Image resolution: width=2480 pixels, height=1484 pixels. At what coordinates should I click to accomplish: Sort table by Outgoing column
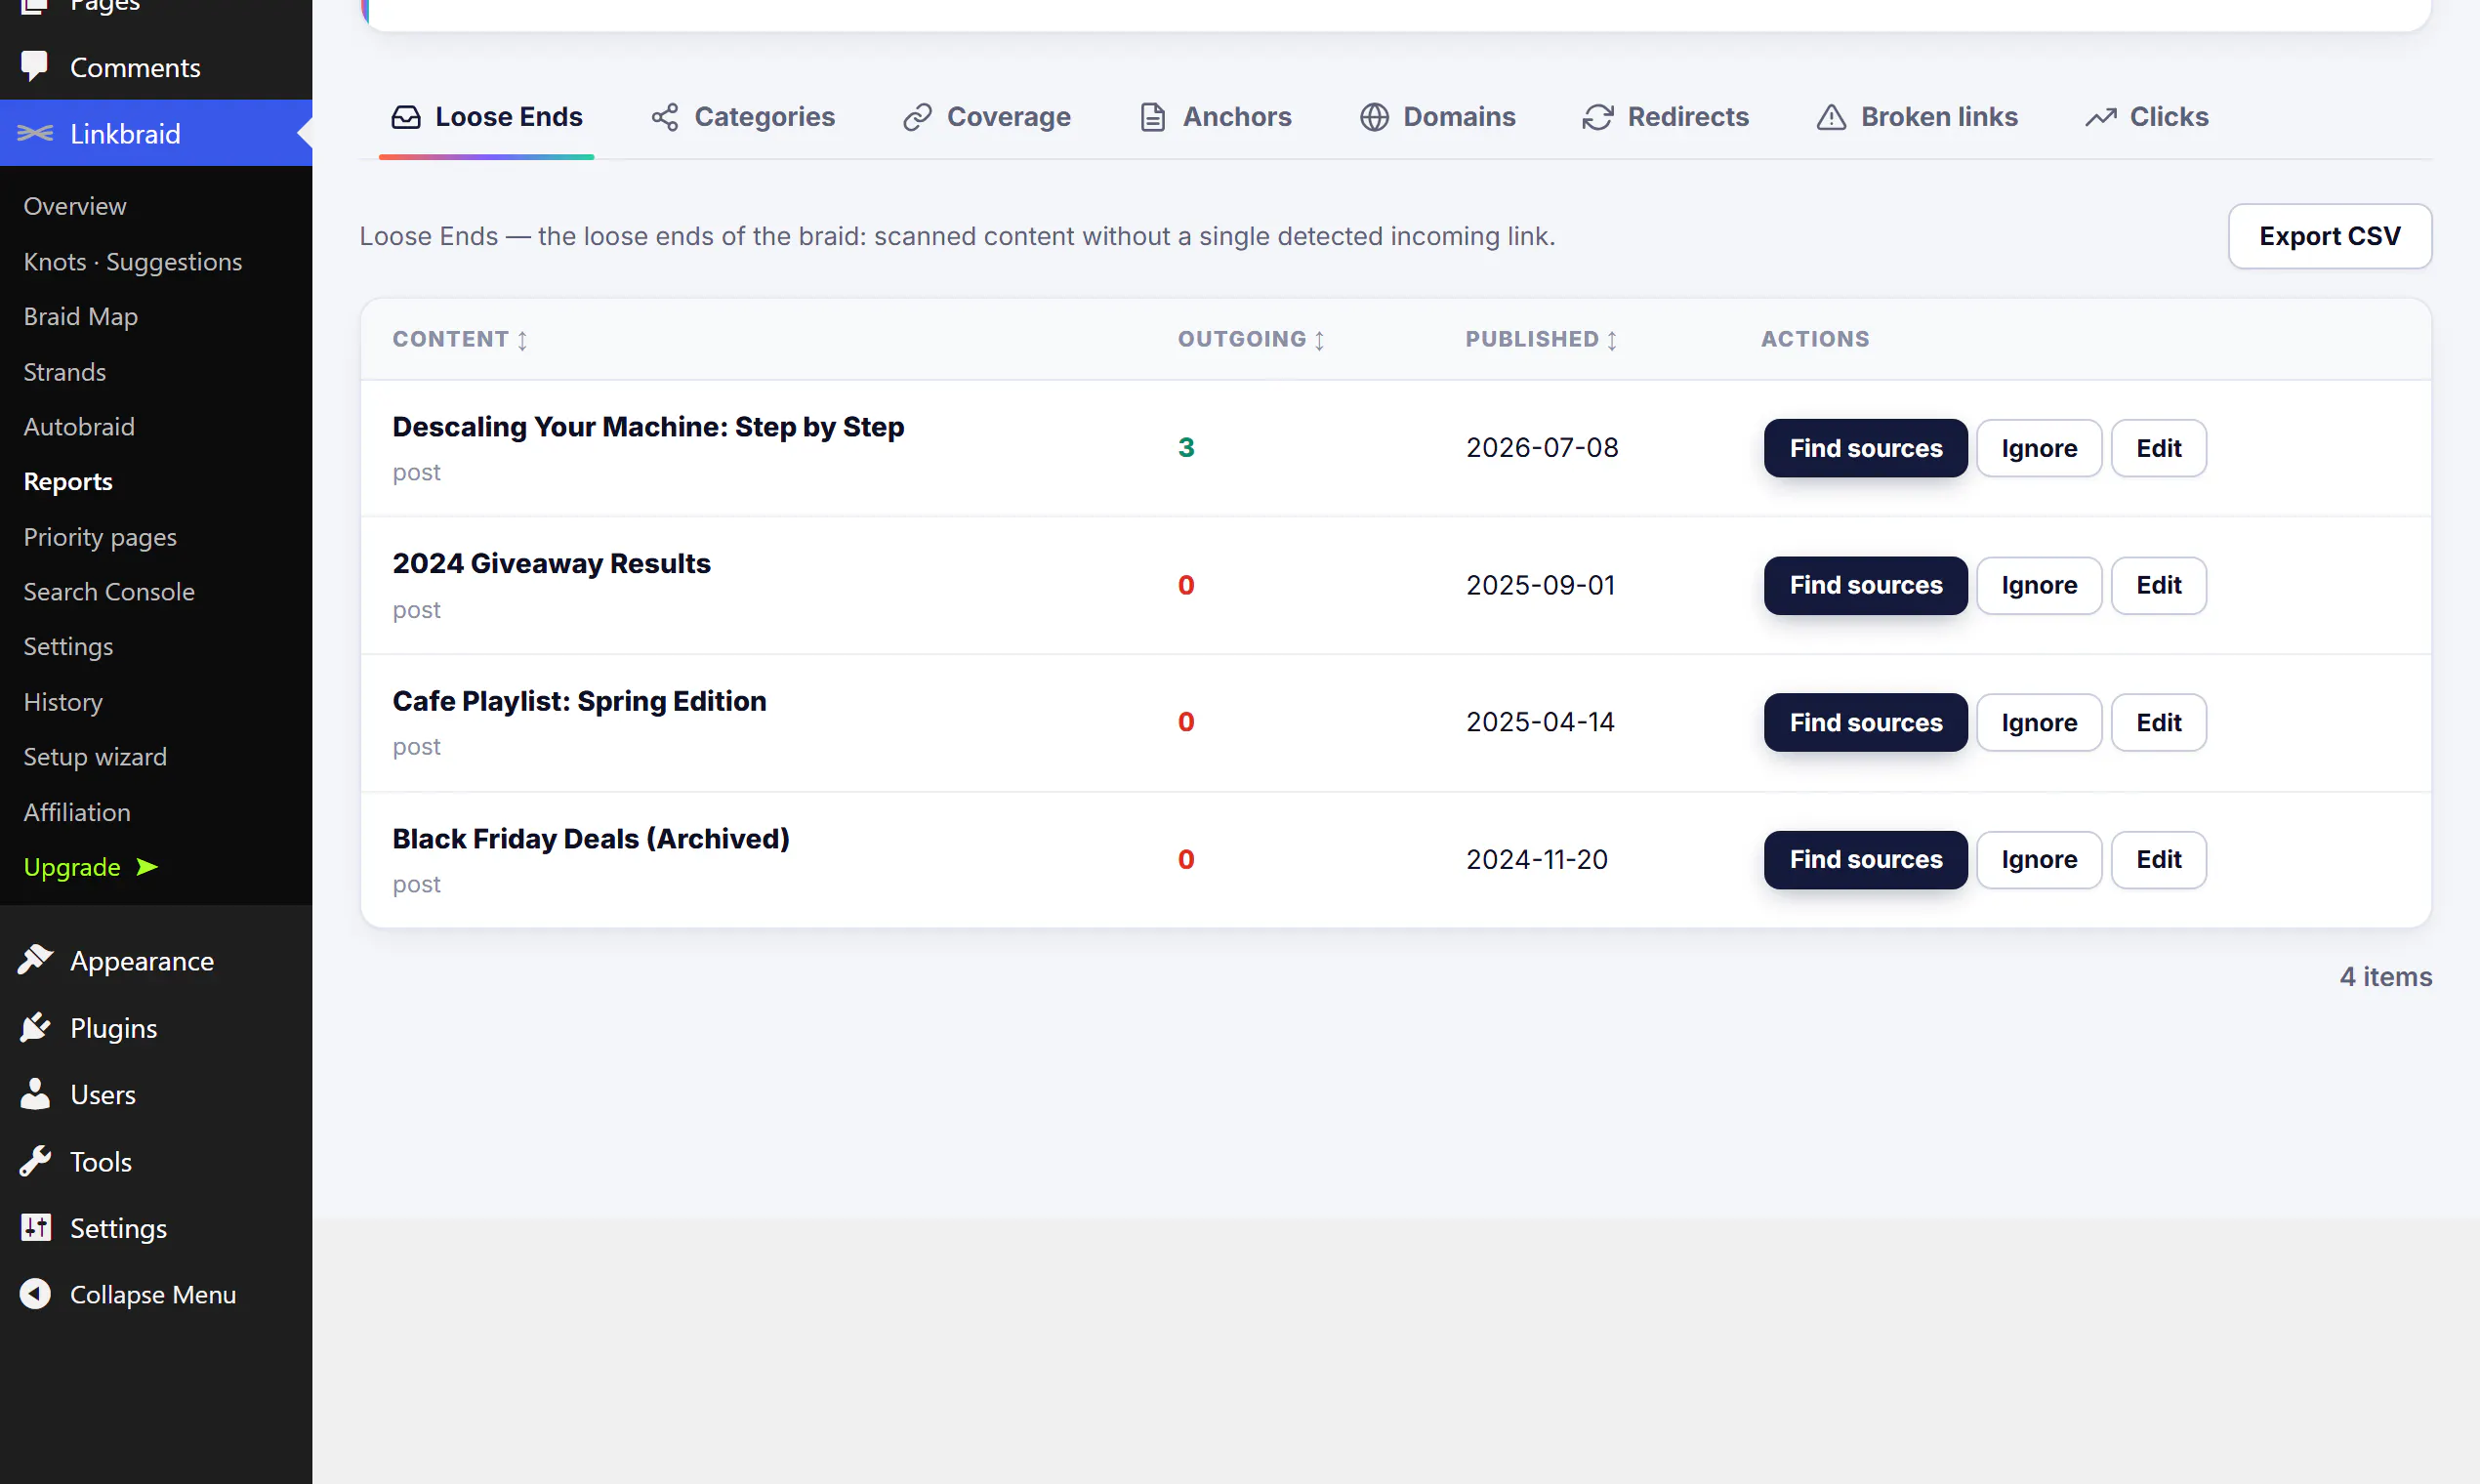[1251, 339]
